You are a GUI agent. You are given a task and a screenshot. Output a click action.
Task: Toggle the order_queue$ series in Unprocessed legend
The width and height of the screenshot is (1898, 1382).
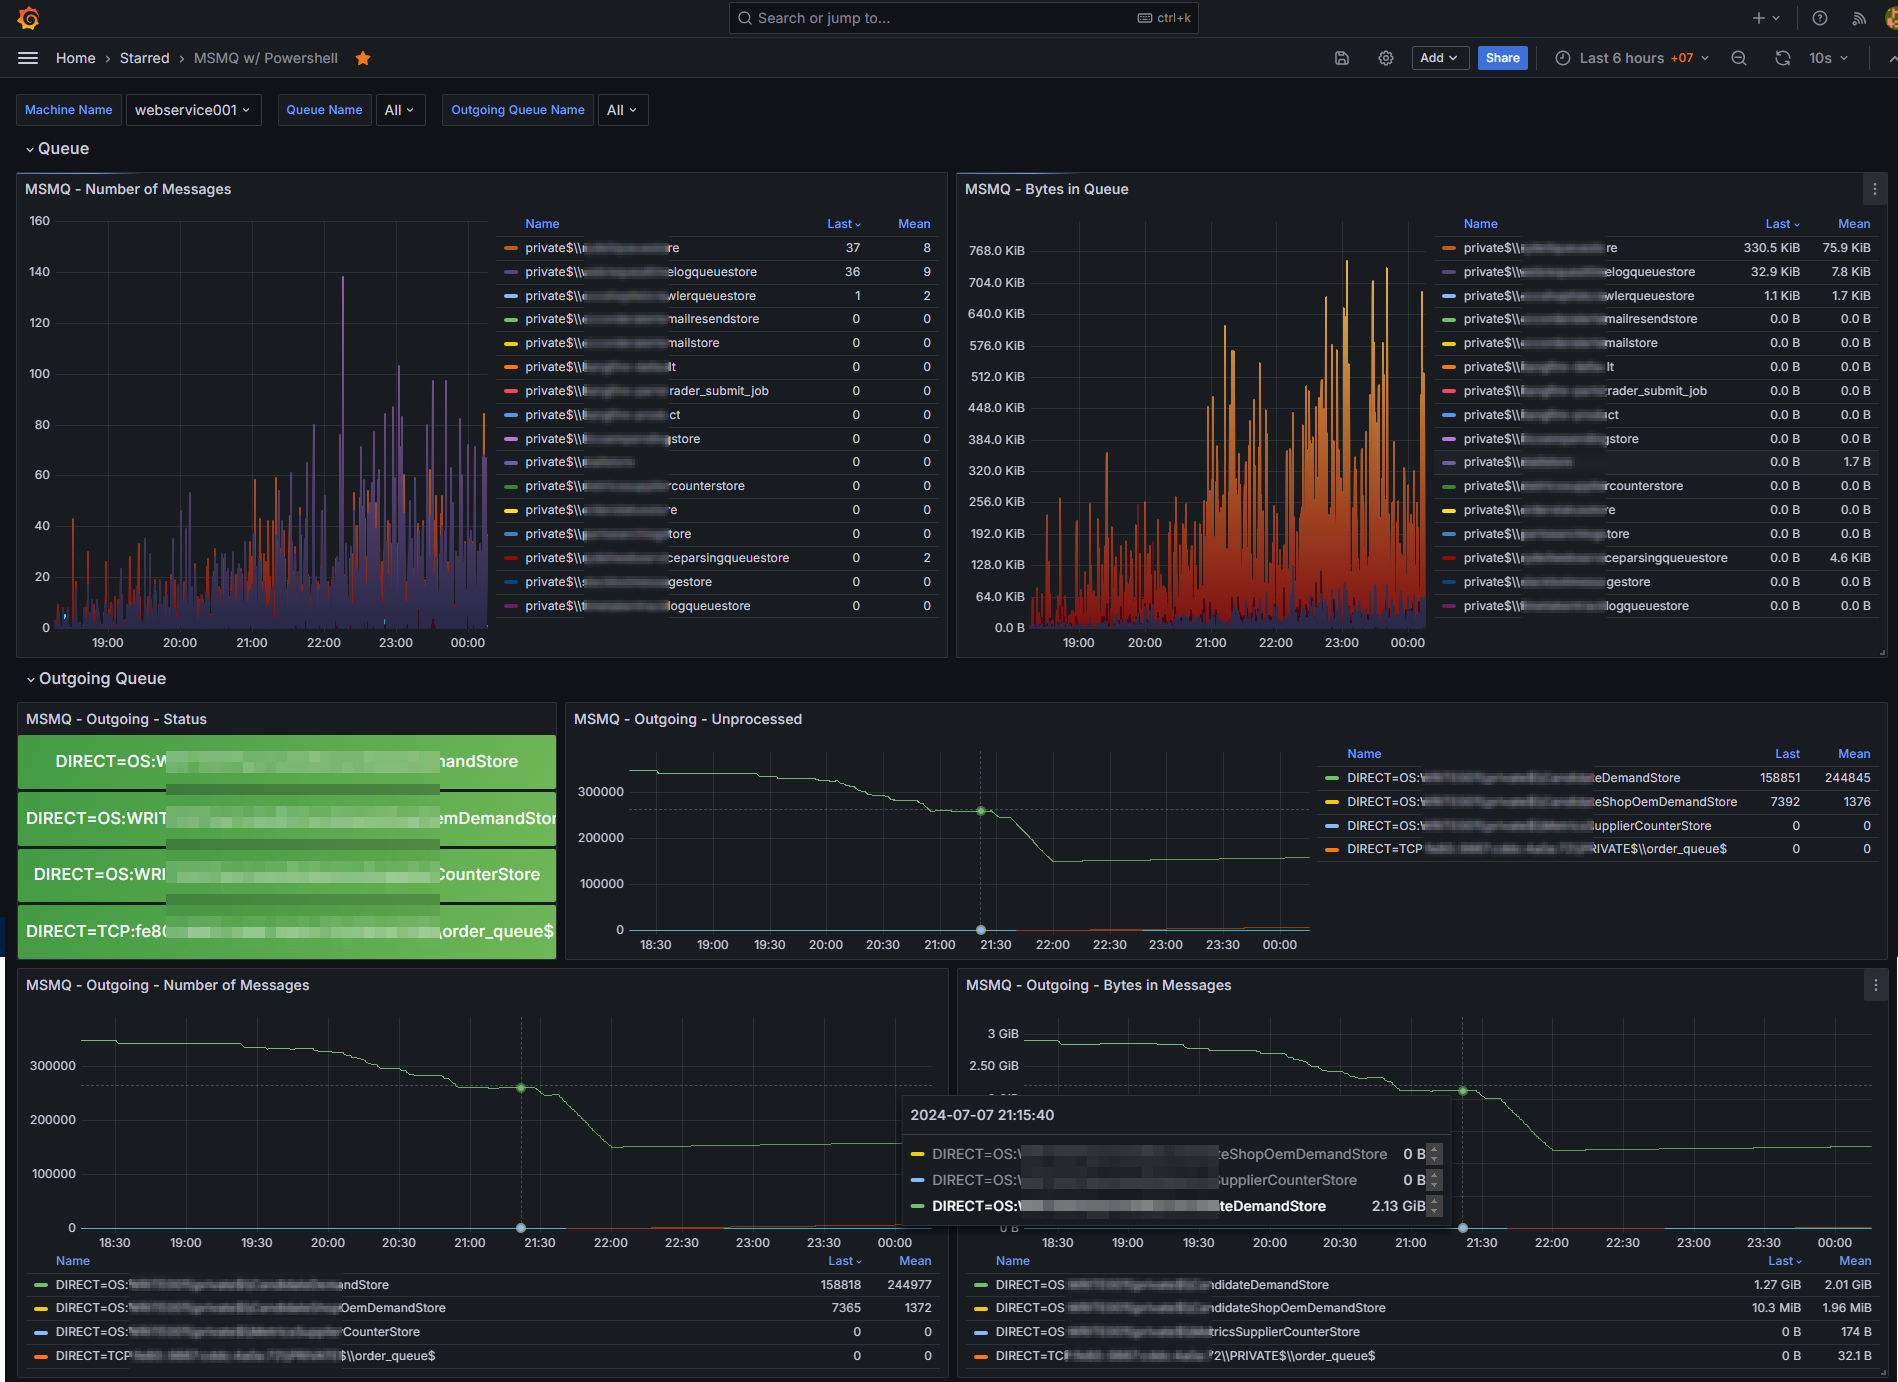click(1537, 849)
